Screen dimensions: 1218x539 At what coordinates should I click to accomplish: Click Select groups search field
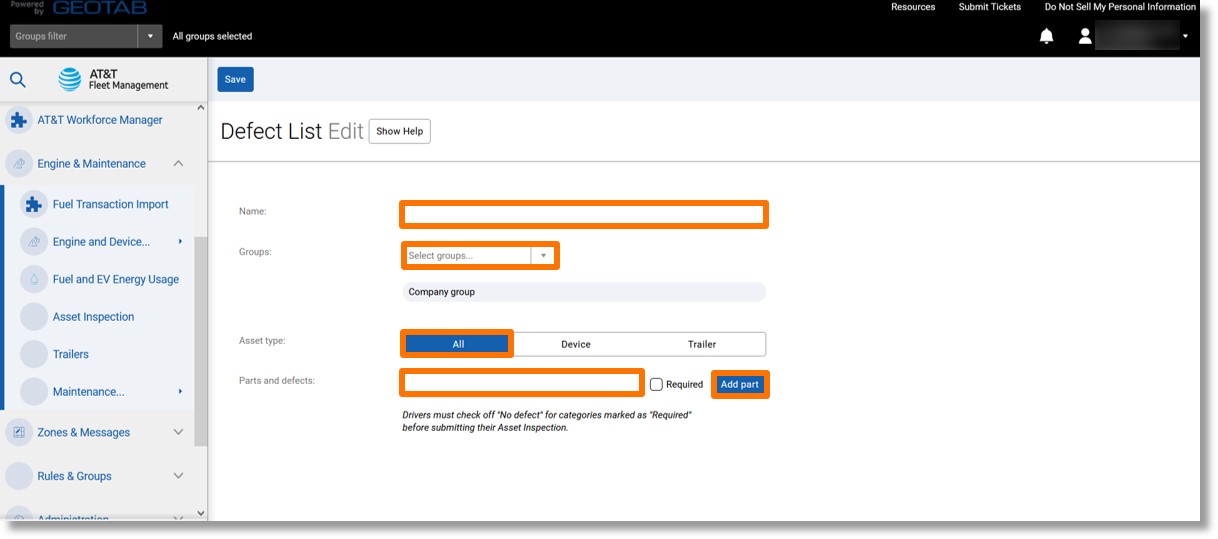(x=467, y=255)
